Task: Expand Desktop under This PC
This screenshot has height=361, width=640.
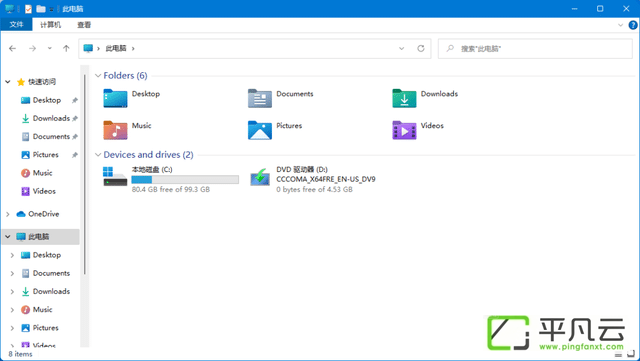Action: tap(12, 255)
